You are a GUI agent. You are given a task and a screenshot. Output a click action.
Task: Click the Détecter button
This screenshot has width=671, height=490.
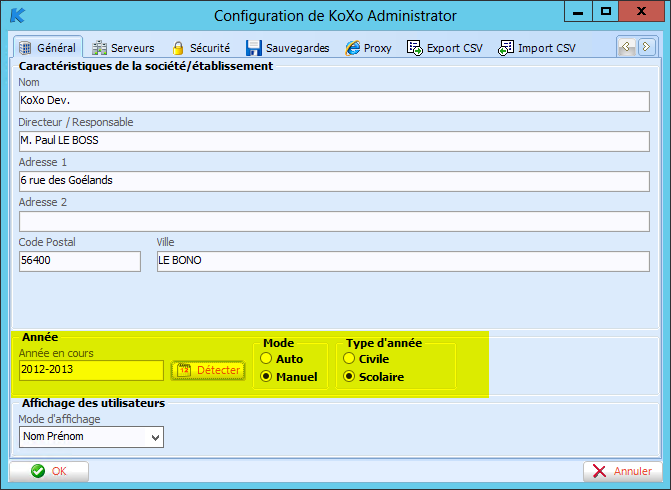click(208, 370)
